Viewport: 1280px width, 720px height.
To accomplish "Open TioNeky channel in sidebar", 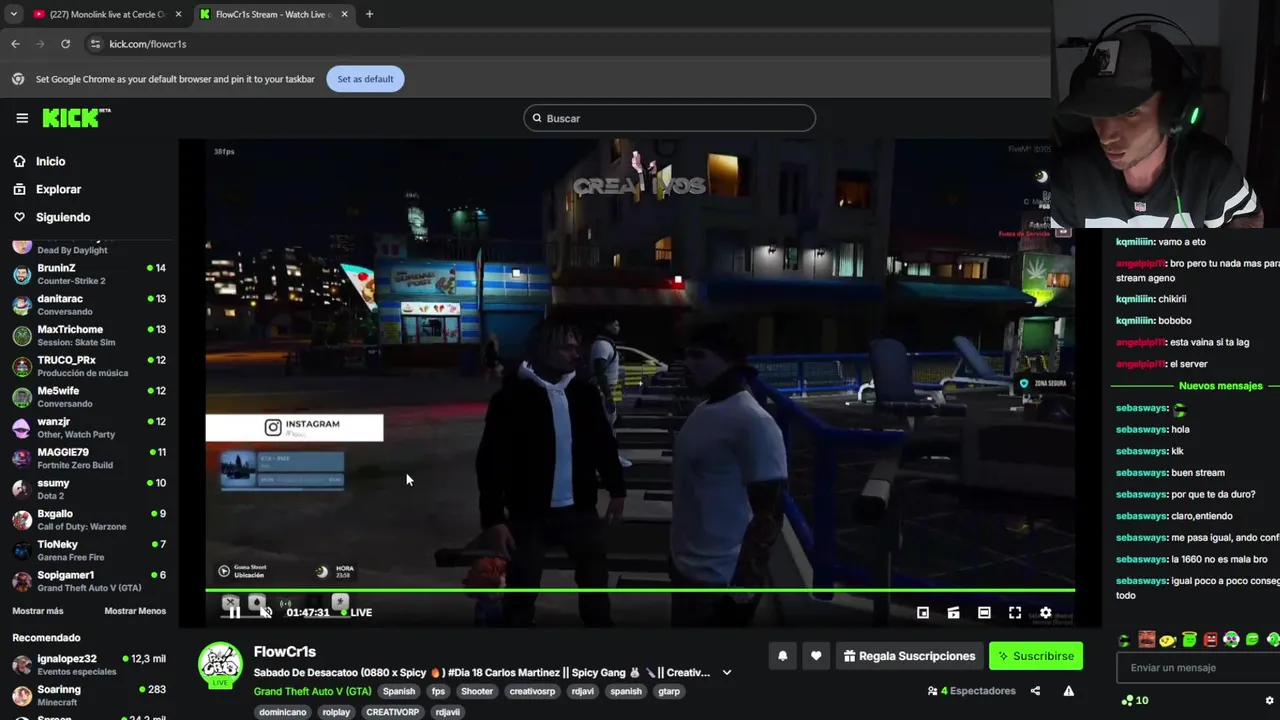I will [88, 550].
